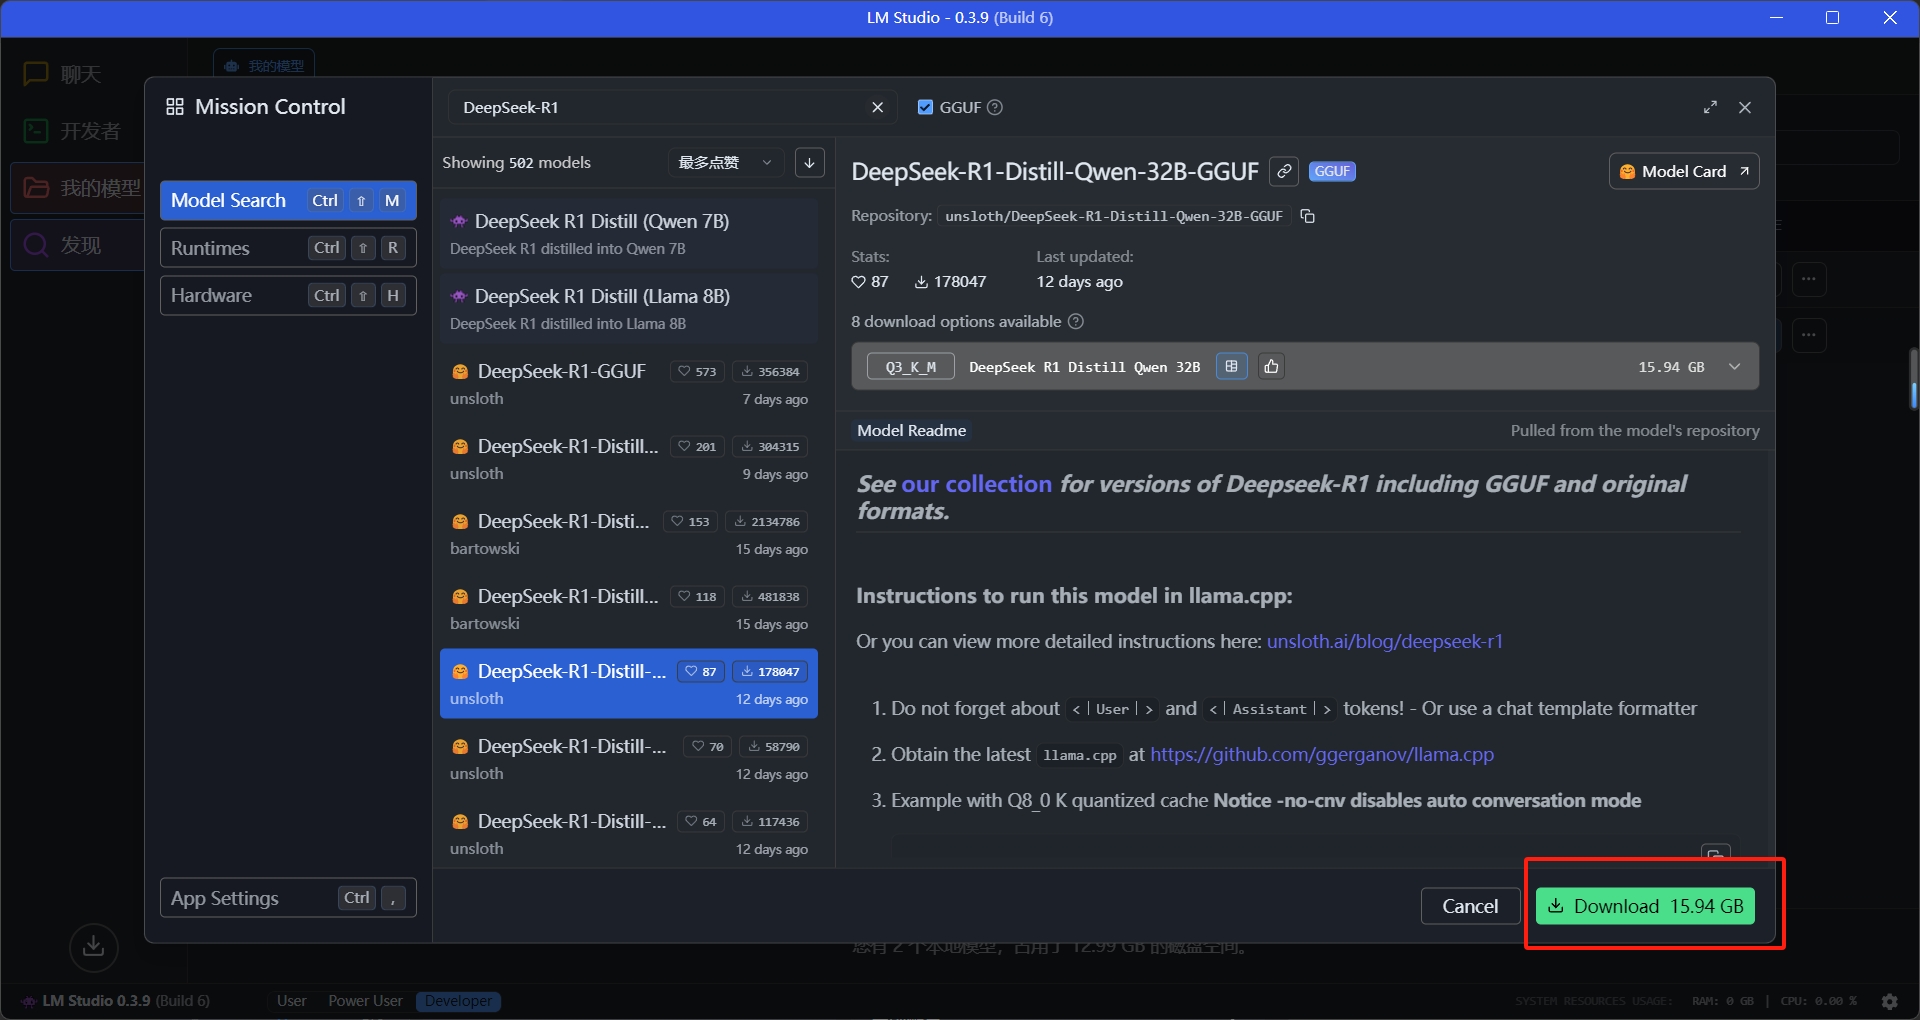1920x1020 pixels.
Task: Open the unsloth.ai/blog/deepseek-r1 link
Action: pos(1384,641)
